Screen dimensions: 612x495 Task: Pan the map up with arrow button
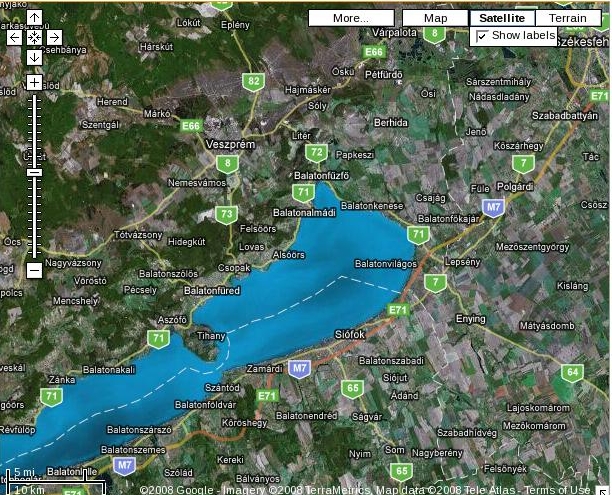pos(34,18)
